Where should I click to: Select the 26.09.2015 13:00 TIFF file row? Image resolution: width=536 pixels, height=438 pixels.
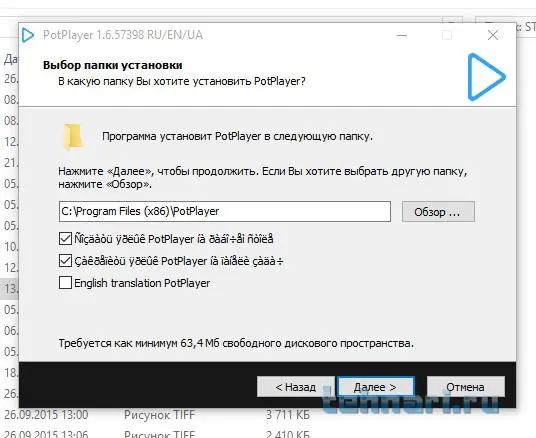(x=157, y=415)
